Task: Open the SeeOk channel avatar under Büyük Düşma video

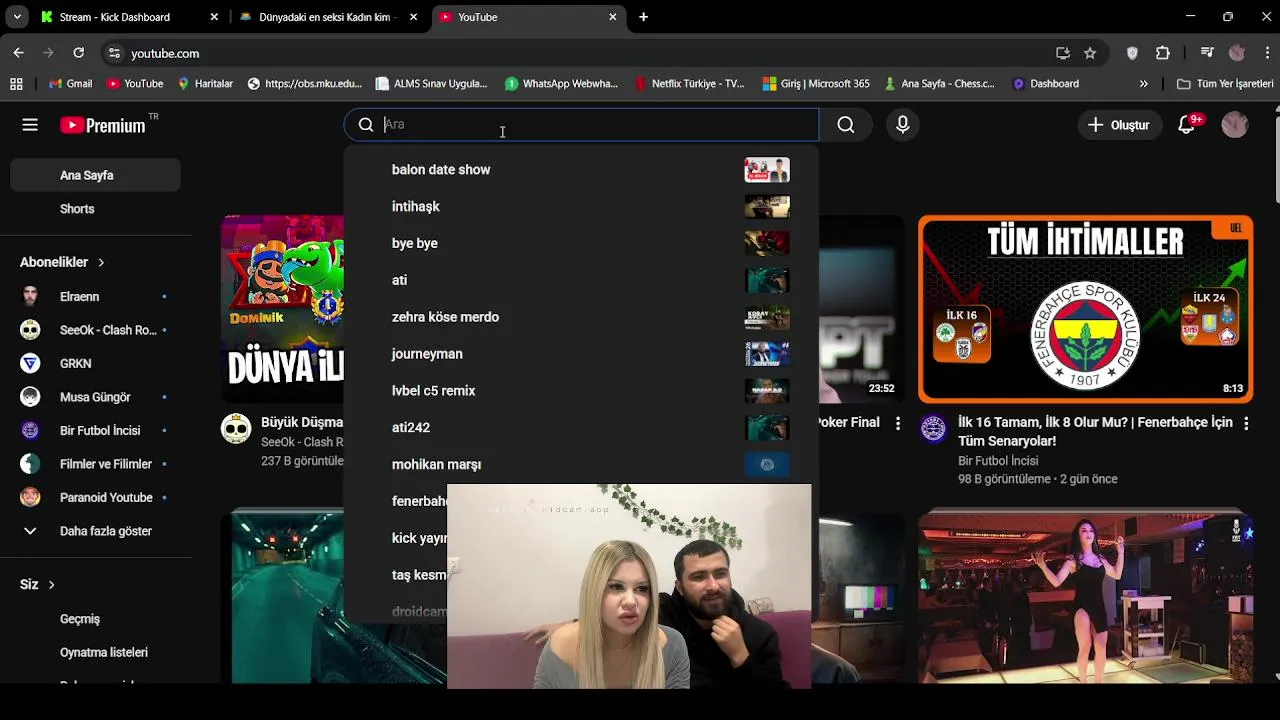Action: coord(236,429)
